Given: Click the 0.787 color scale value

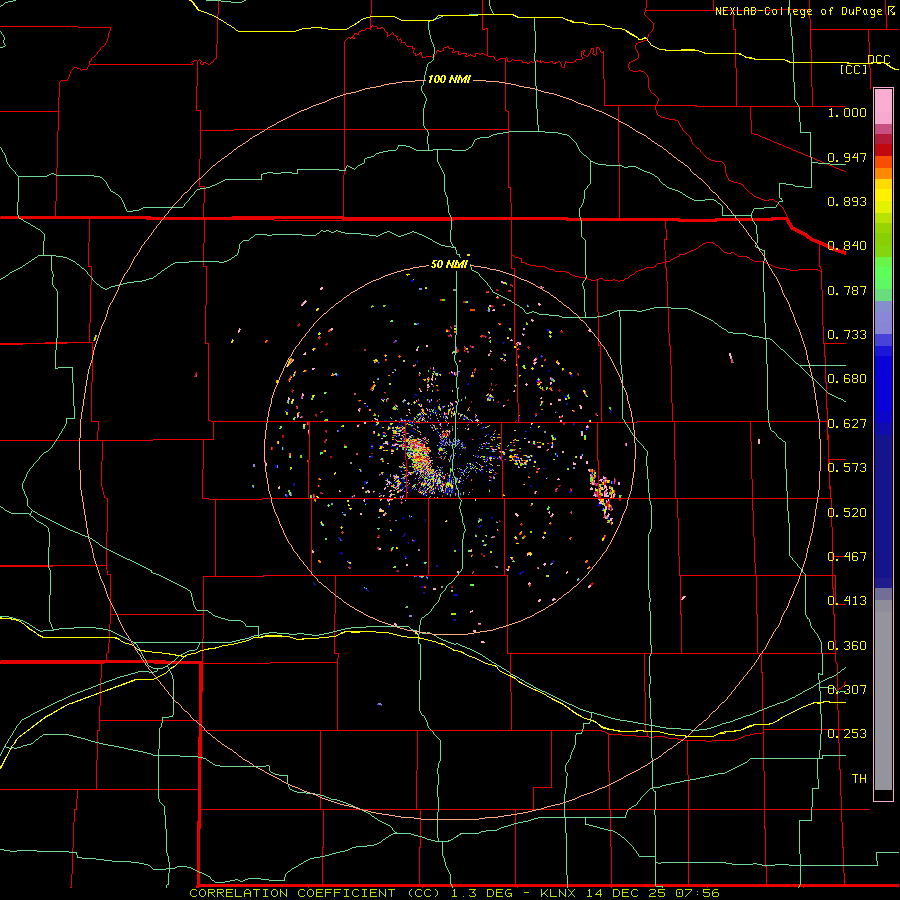Looking at the screenshot, I should point(847,290).
